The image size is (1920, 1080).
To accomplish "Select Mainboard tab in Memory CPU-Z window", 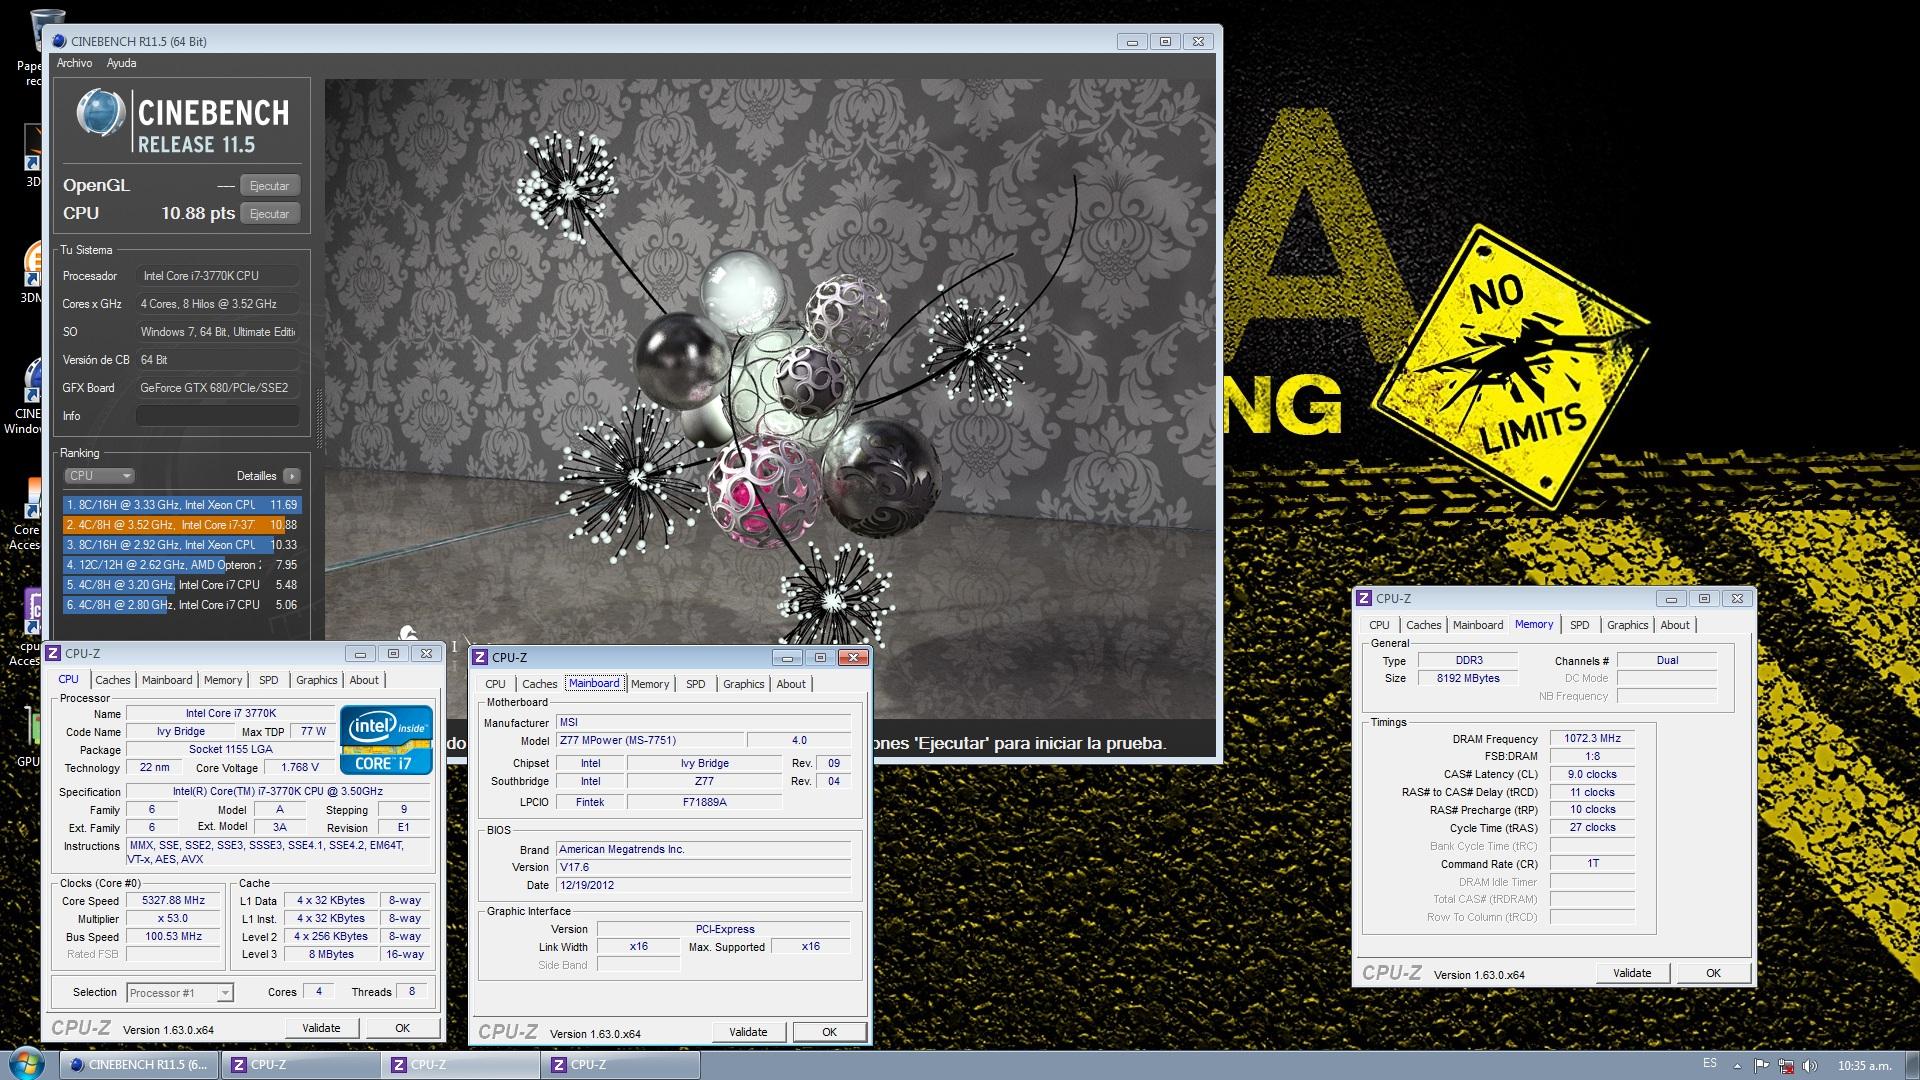I will click(1477, 625).
